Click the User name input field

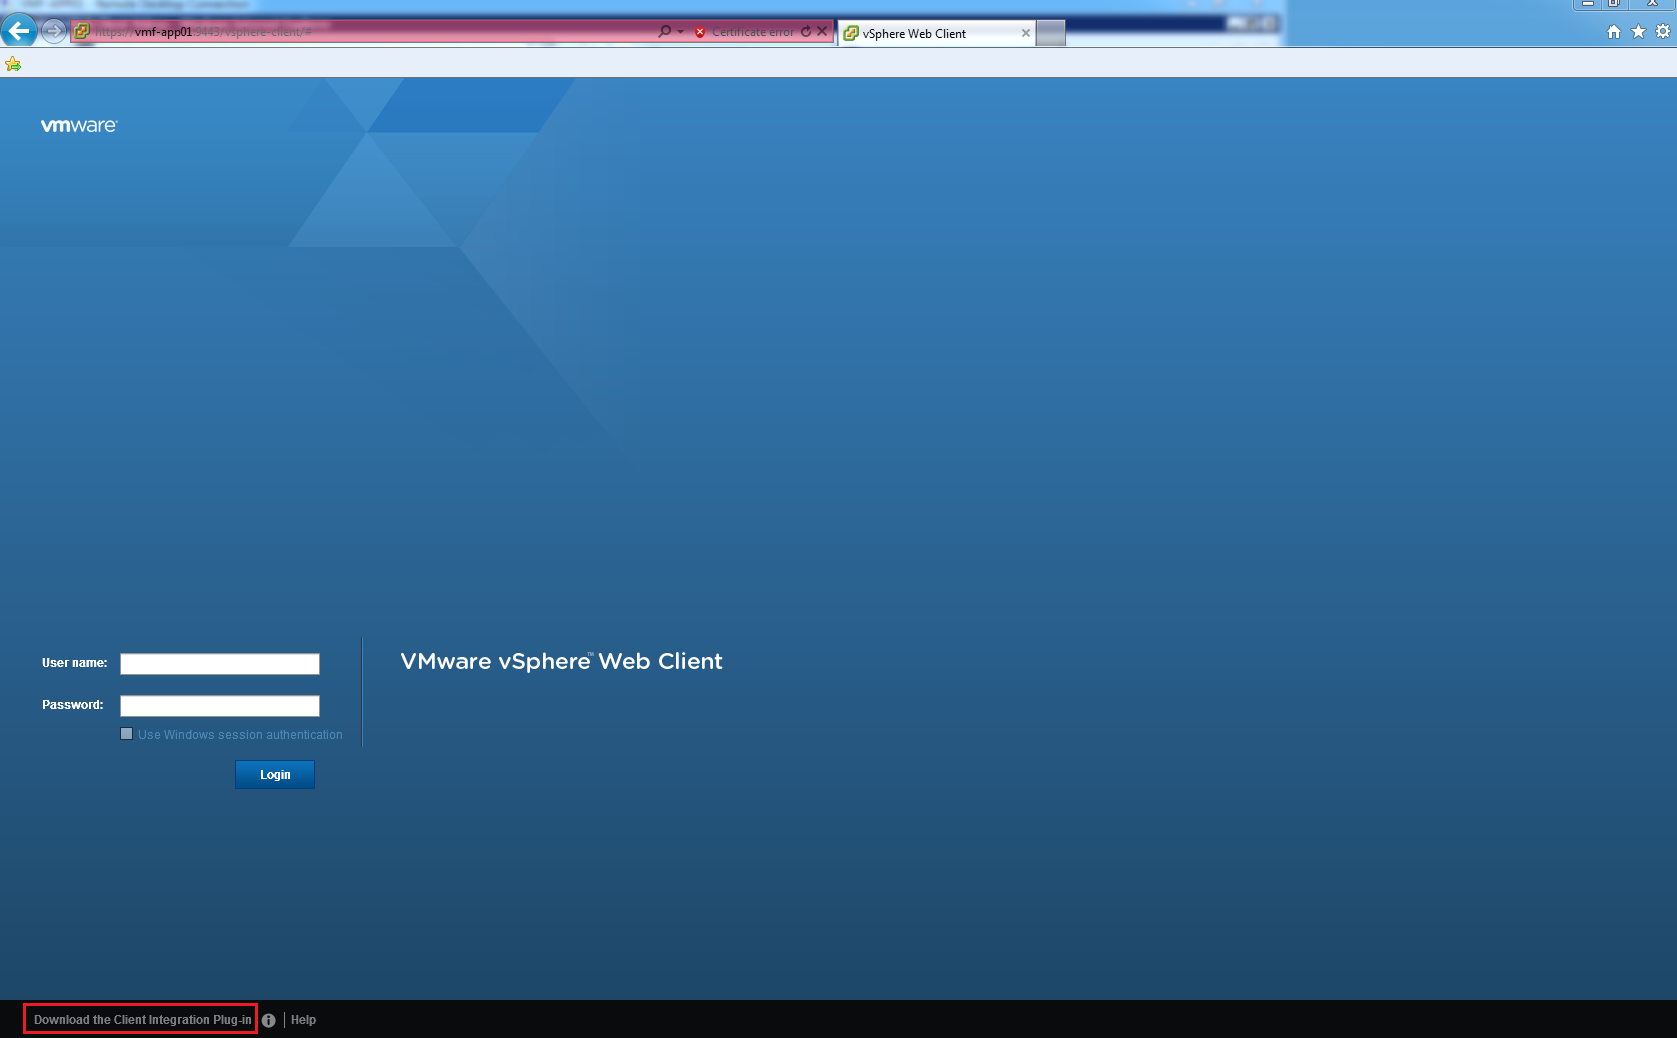220,664
